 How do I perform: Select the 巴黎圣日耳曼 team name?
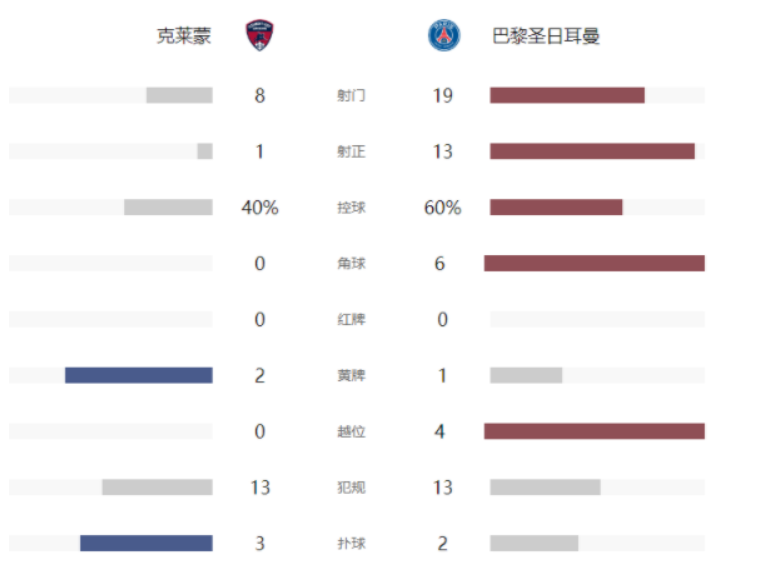click(x=546, y=37)
